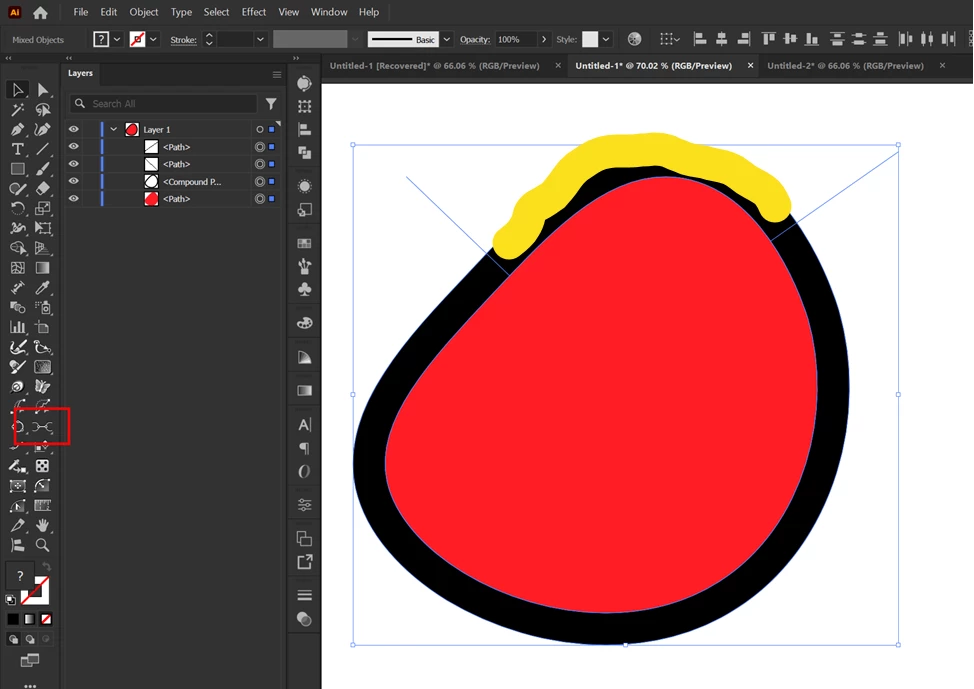This screenshot has width=974, height=689.
Task: Hide the red Path sublayer
Action: (x=74, y=199)
